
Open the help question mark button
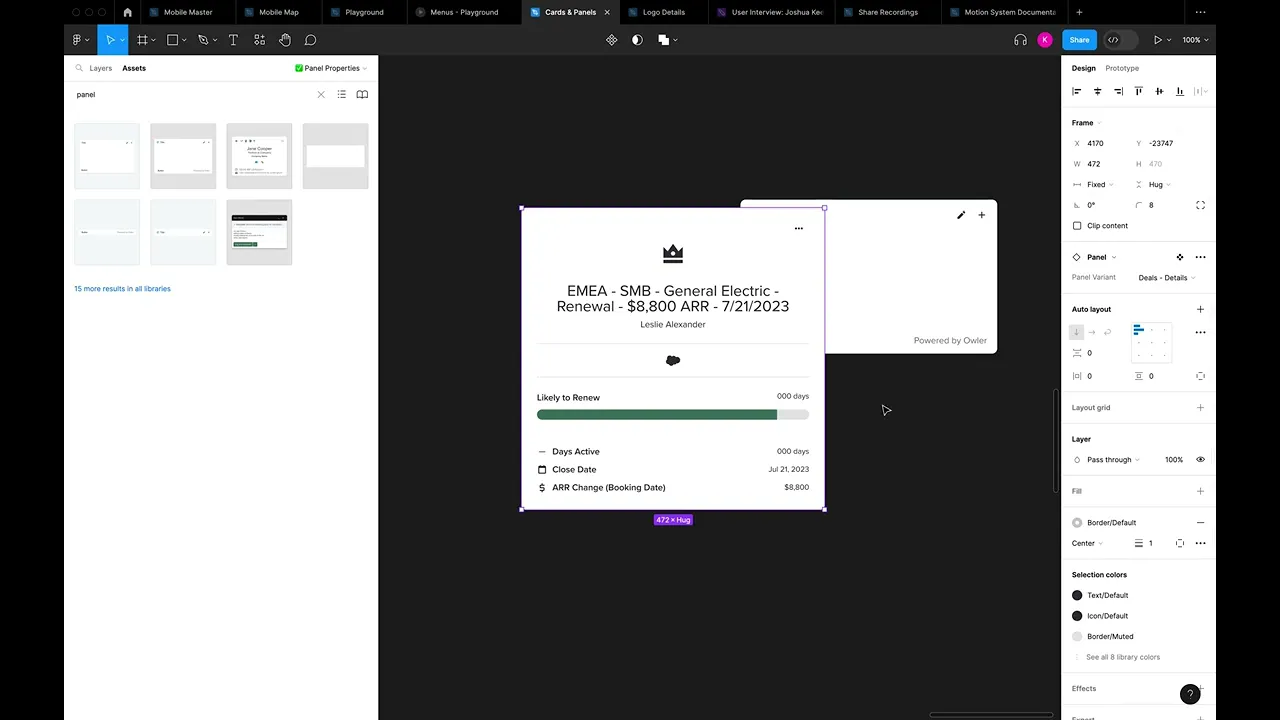pyautogui.click(x=1189, y=694)
